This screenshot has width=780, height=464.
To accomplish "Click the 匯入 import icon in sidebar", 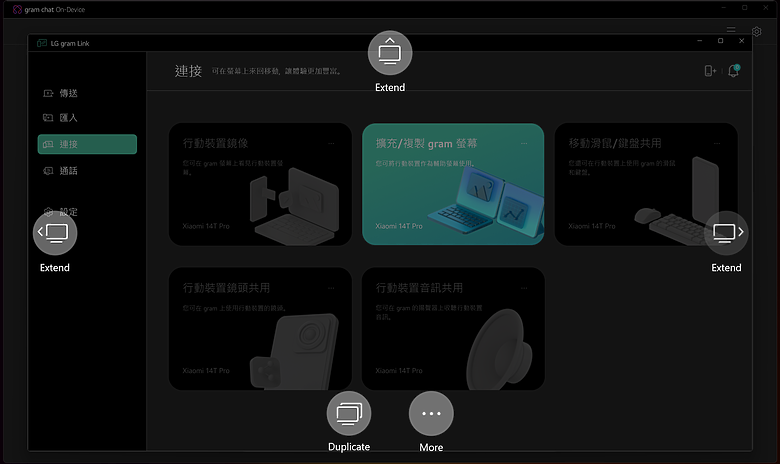I will coord(48,118).
